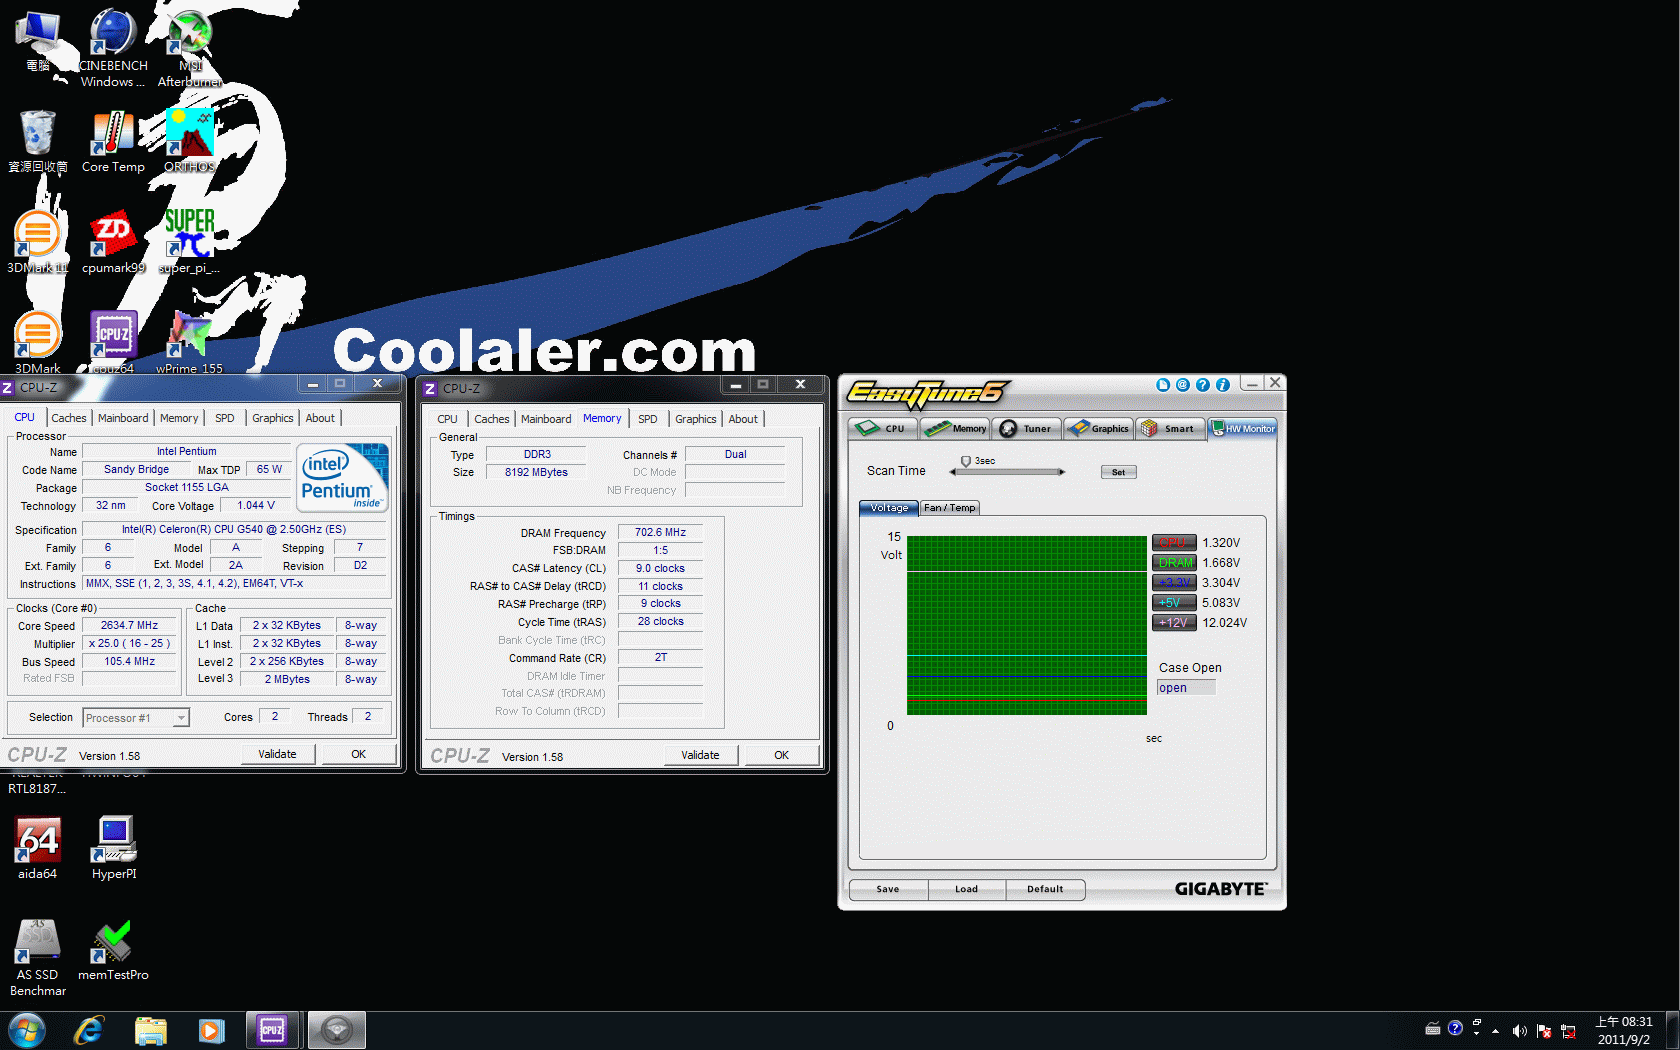The image size is (1680, 1050).
Task: Show hidden tray icons arrow
Action: (x=1495, y=1031)
